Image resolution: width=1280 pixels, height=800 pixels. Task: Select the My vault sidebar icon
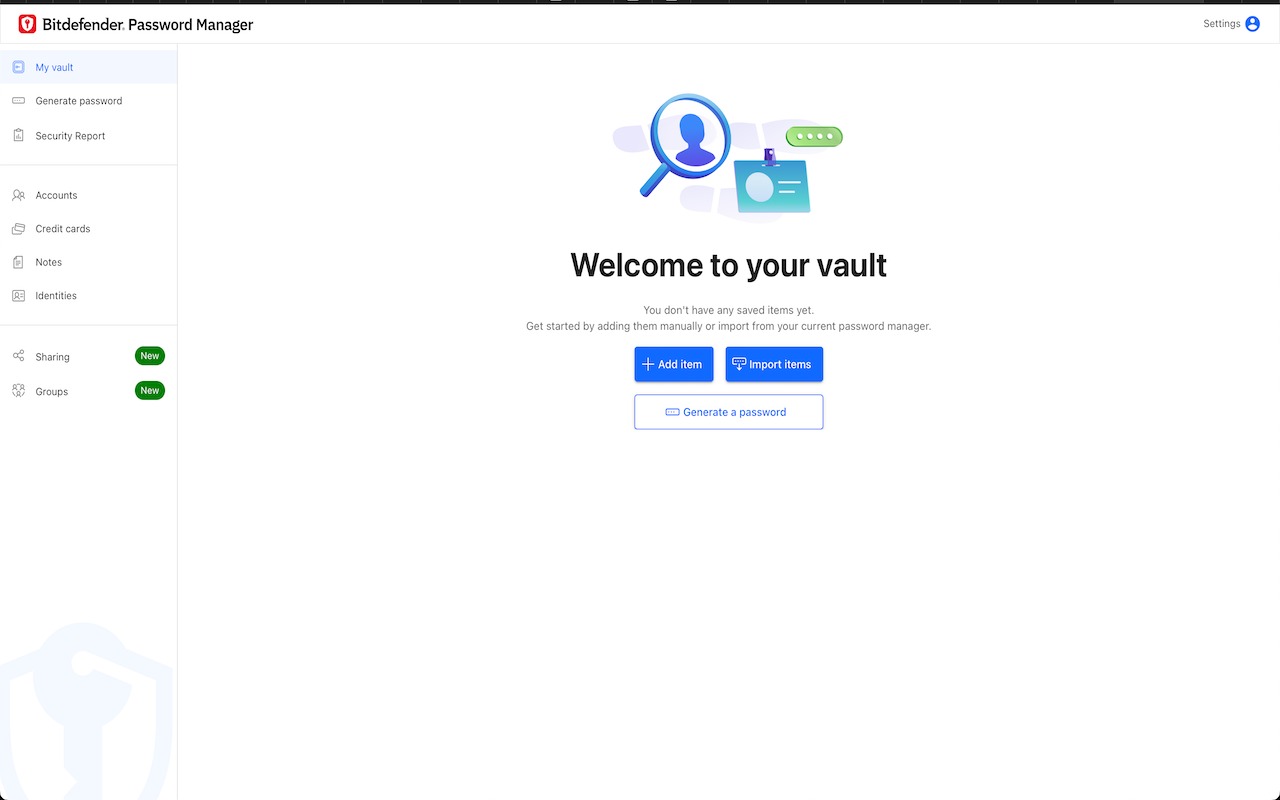click(18, 67)
